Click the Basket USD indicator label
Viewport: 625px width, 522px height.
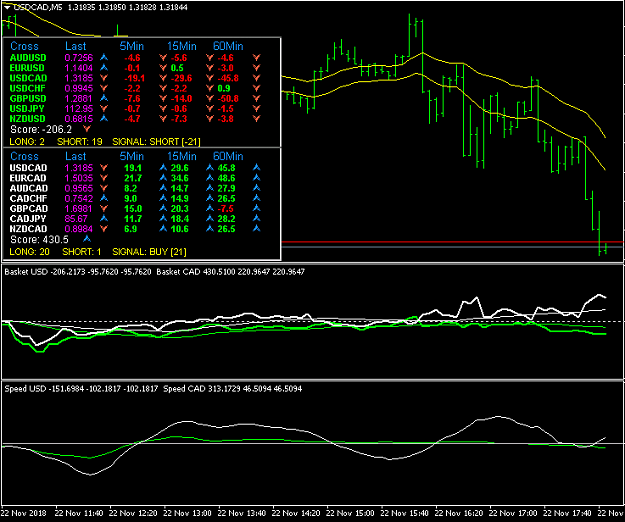click(26, 272)
